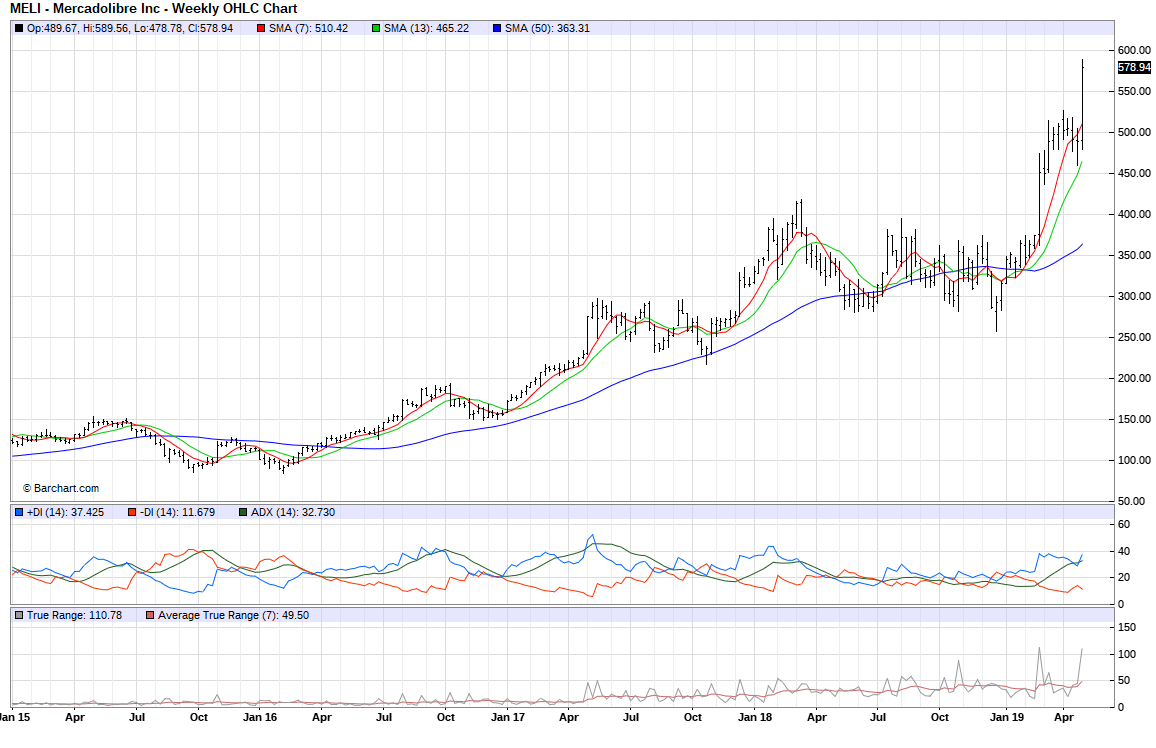
Task: Select the Jan 17 date label
Action: (x=508, y=717)
